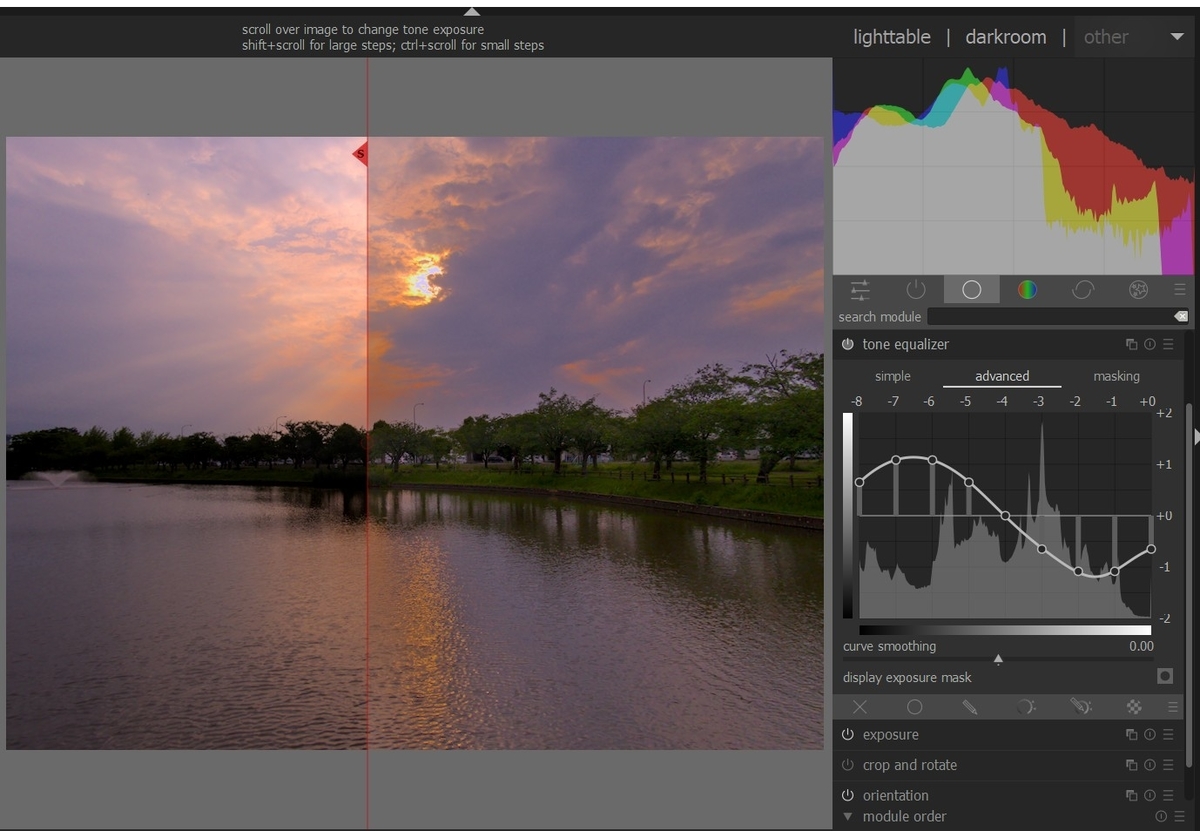The height and width of the screenshot is (831, 1200).
Task: Select parametric mask blend mode
Action: (x=1025, y=707)
